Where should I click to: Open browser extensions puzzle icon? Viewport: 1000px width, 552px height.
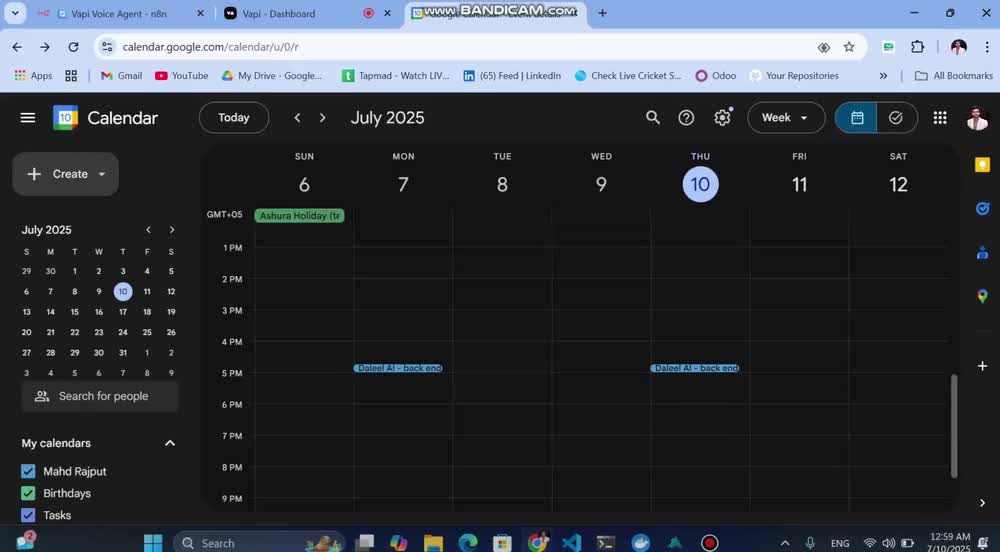[917, 47]
